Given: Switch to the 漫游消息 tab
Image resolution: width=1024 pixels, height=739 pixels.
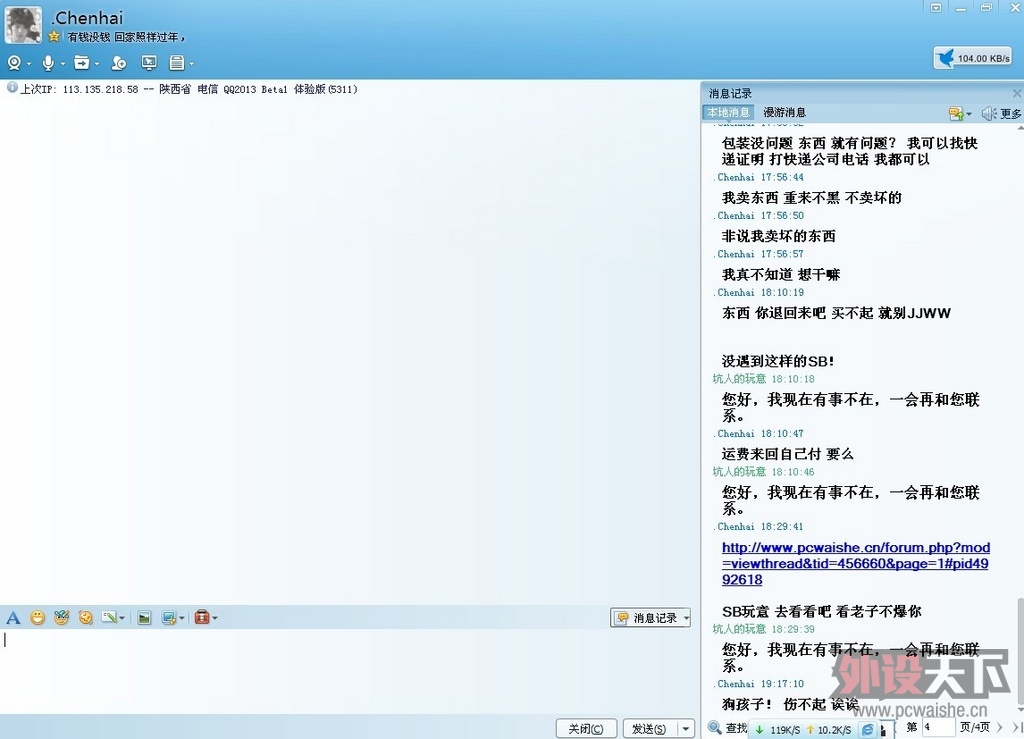Looking at the screenshot, I should (x=784, y=112).
